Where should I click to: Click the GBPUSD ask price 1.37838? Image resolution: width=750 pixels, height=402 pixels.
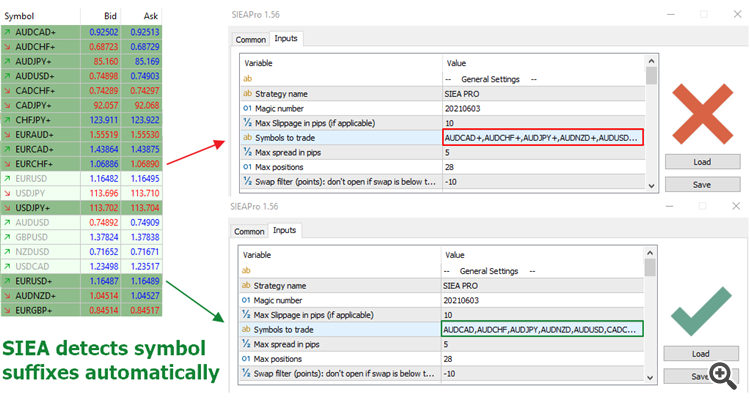tap(145, 237)
